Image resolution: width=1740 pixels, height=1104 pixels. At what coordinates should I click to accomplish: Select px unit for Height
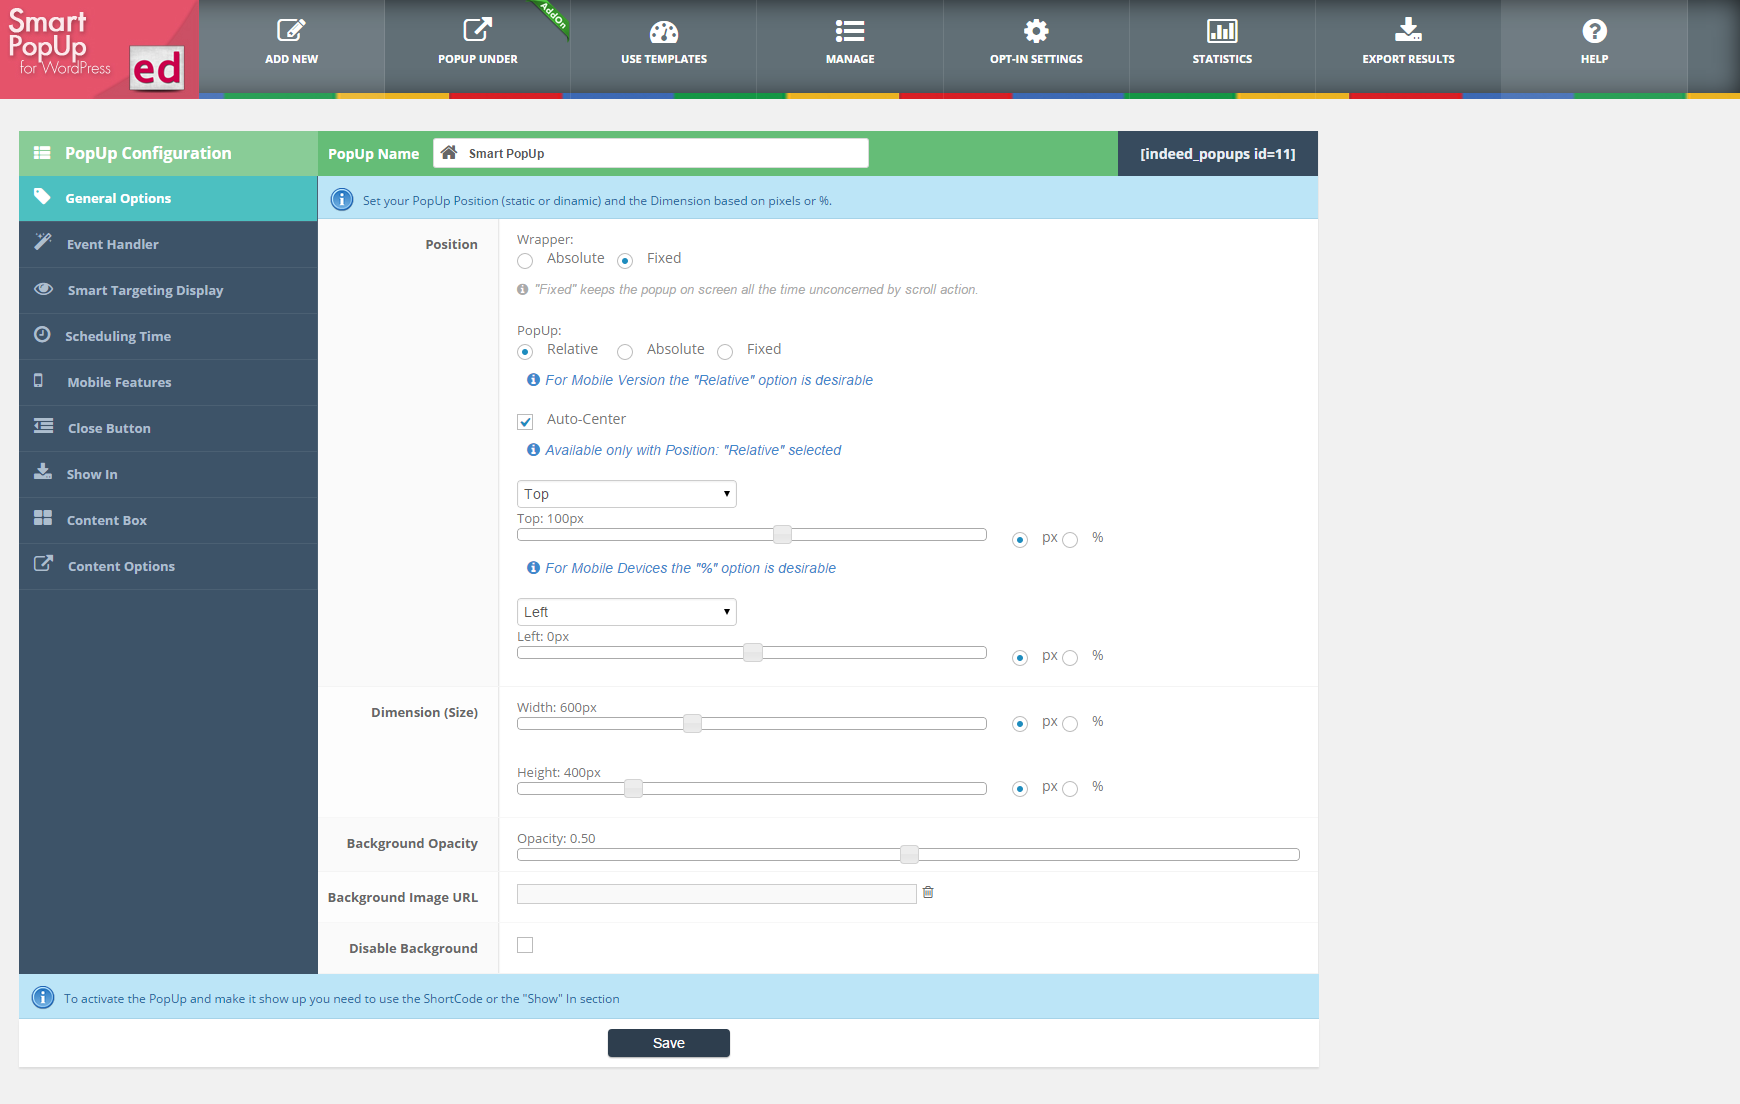1020,789
